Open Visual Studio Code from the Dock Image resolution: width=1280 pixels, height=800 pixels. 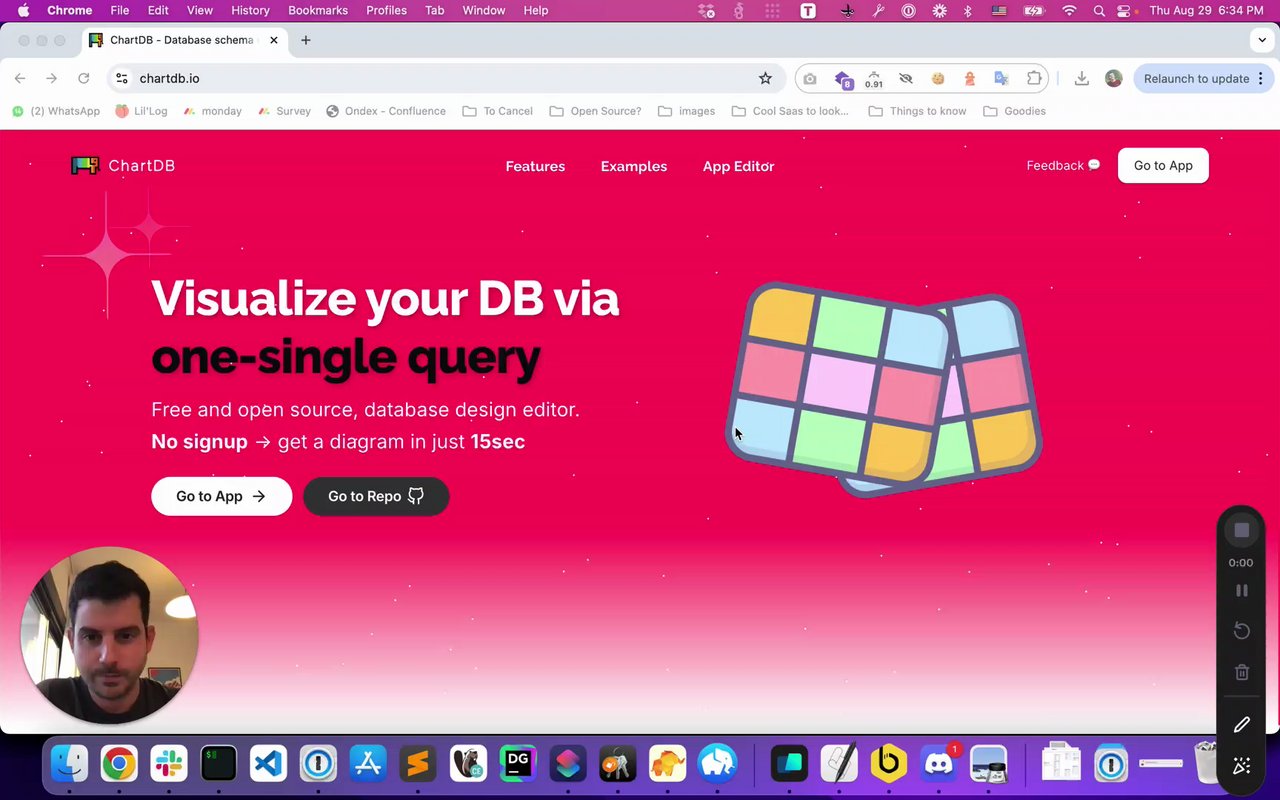point(268,765)
